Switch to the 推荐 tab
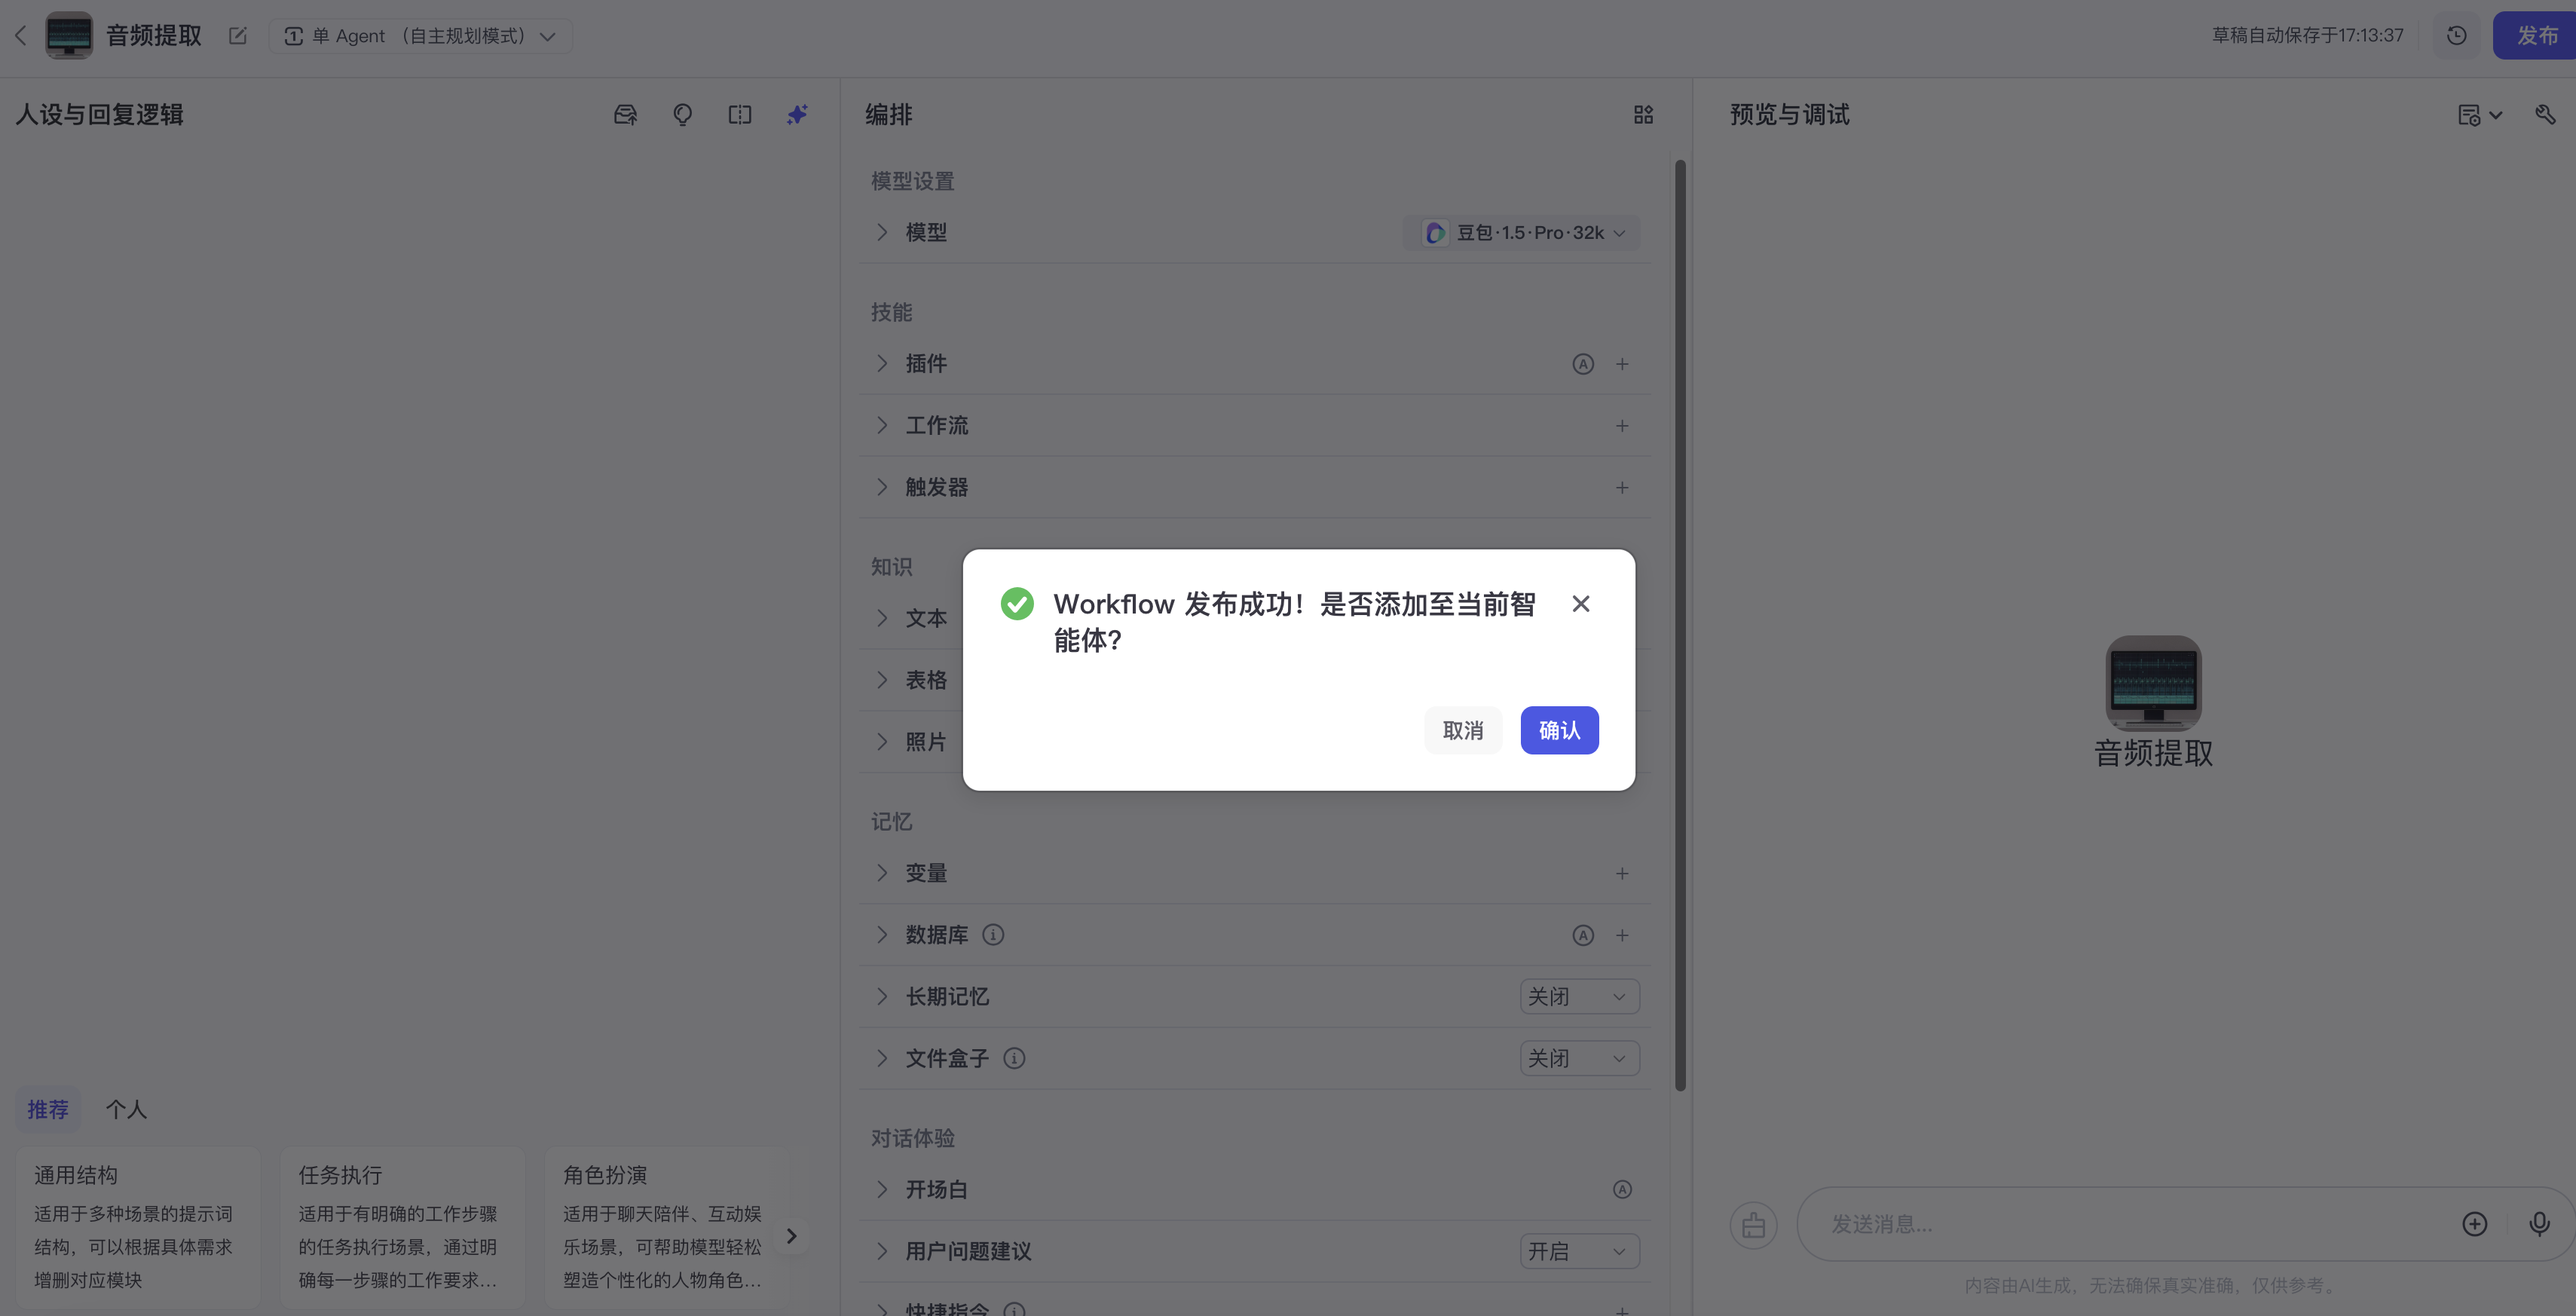This screenshot has width=2576, height=1316. 48,1110
